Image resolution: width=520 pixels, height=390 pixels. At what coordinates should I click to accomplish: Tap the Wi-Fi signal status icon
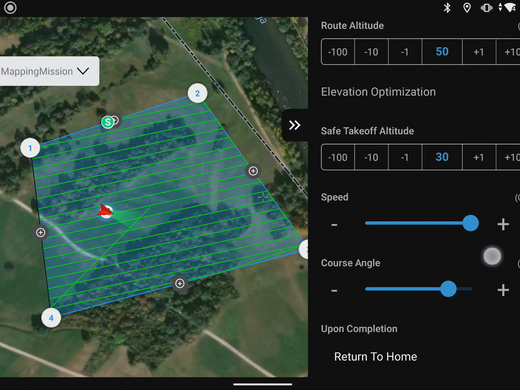[x=511, y=8]
